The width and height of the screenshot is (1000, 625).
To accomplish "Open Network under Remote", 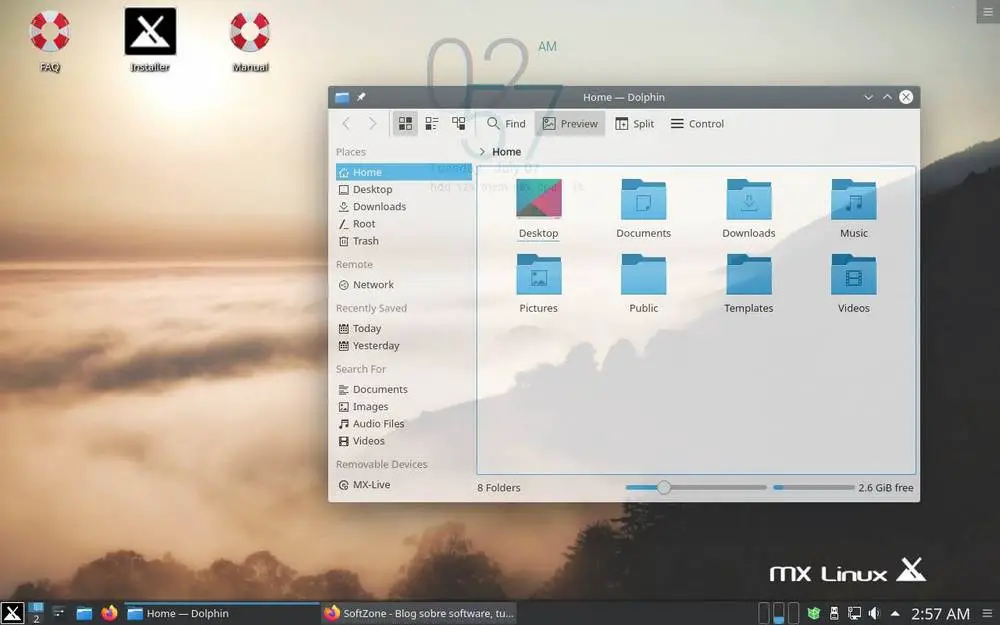I will 404,285.
